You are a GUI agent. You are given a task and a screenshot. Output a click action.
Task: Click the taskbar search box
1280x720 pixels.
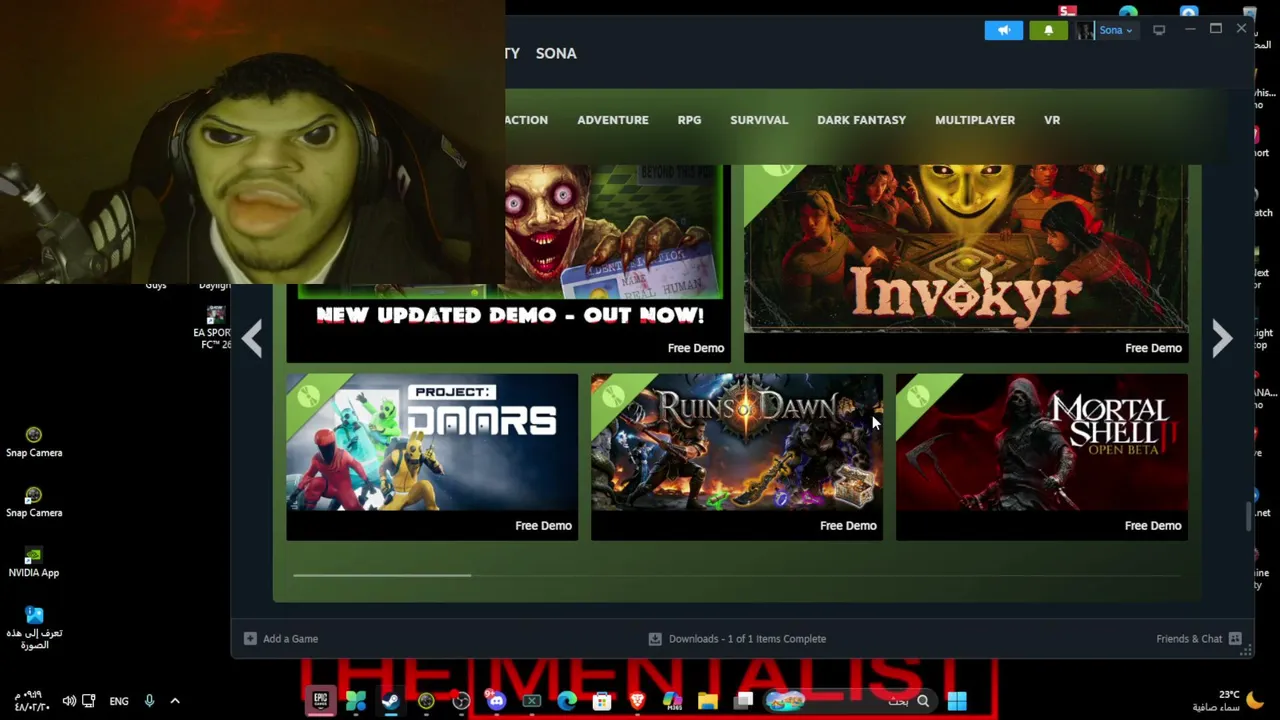click(848, 701)
